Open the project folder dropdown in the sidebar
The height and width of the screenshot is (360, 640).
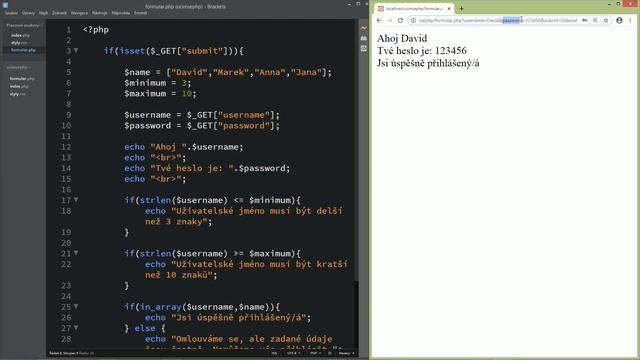pos(19,67)
